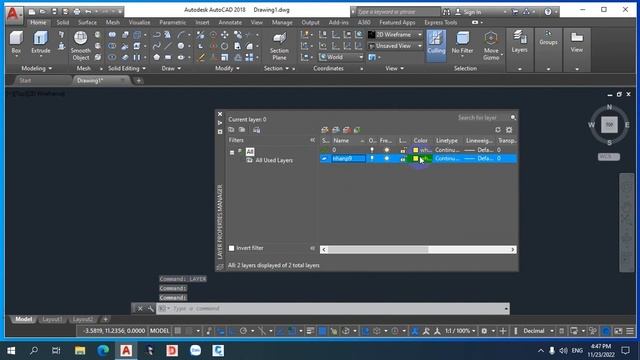The image size is (640, 360).
Task: Click the Color column header
Action: tap(420, 140)
